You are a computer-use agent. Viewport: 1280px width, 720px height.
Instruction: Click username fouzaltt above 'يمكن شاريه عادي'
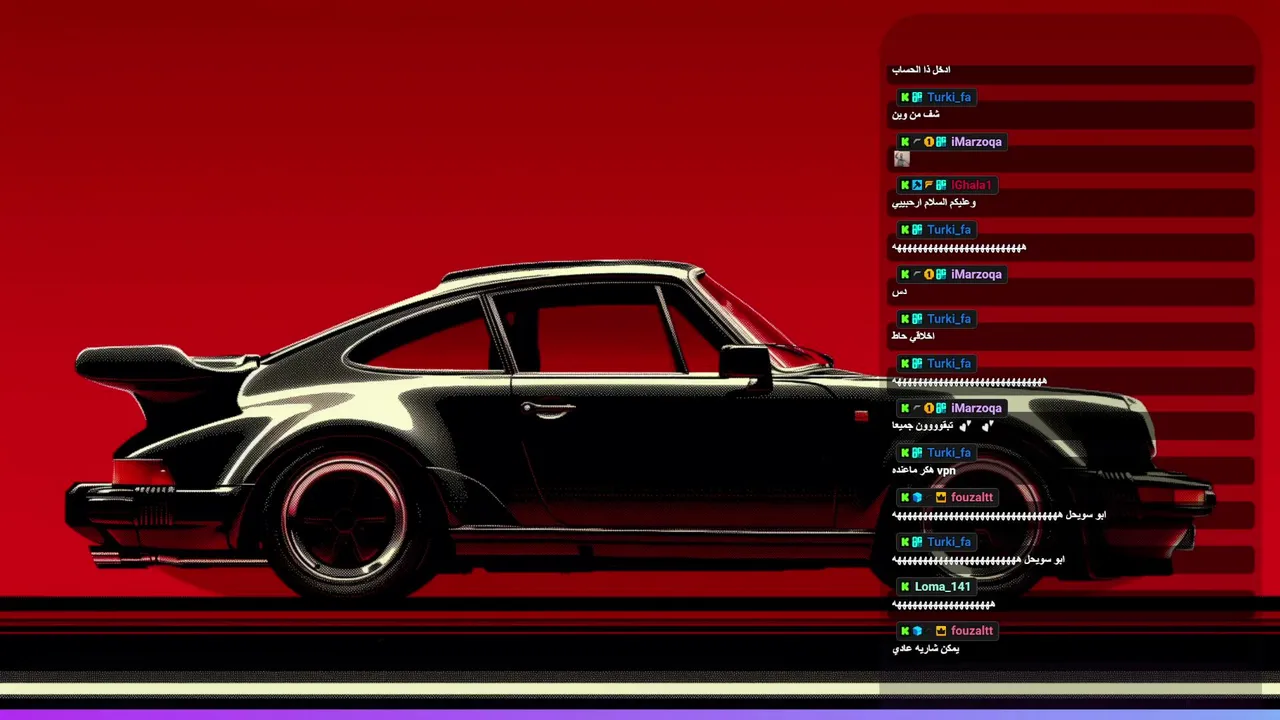click(972, 631)
